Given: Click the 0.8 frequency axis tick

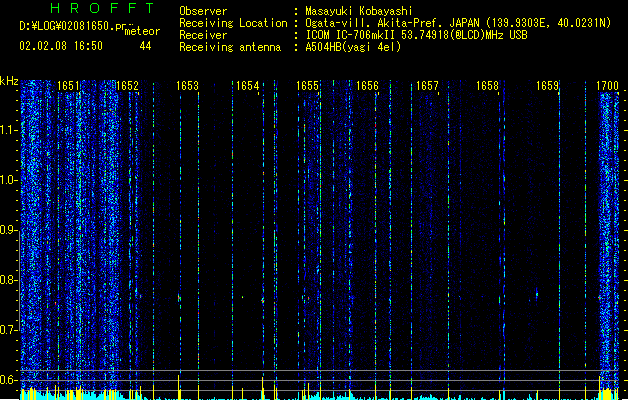Looking at the screenshot, I should (8, 280).
